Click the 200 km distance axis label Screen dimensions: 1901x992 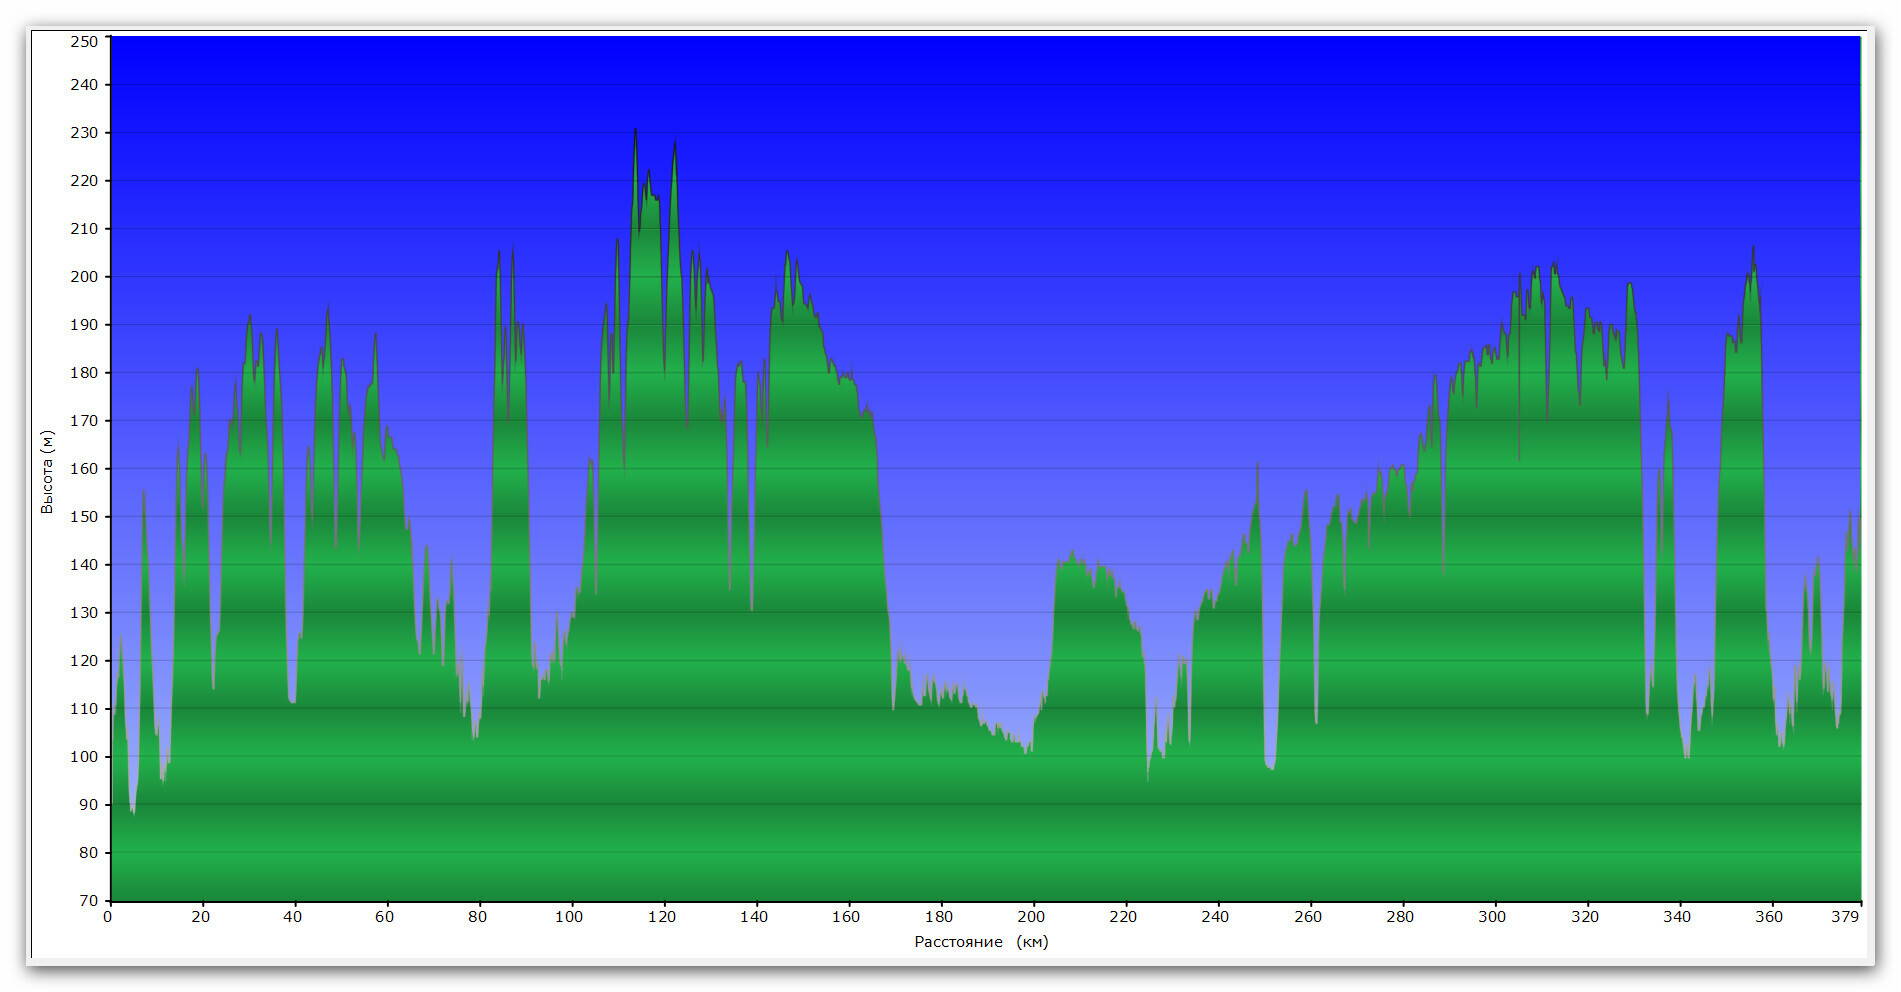[1031, 917]
